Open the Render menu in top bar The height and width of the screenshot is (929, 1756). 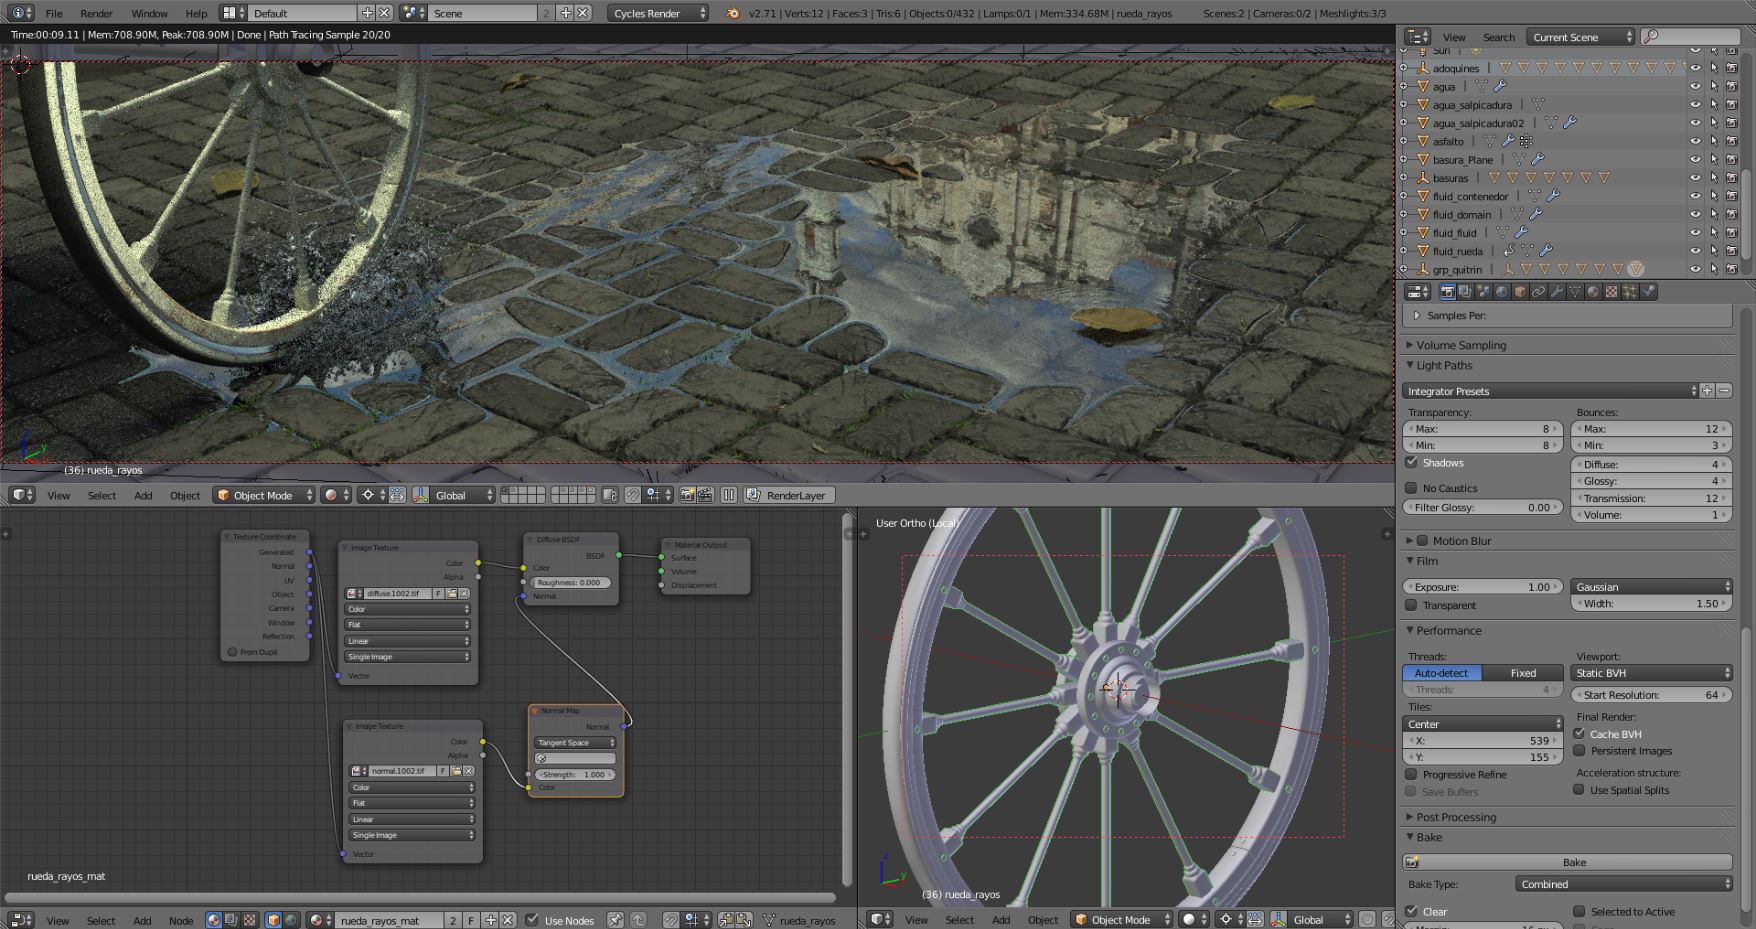(96, 13)
